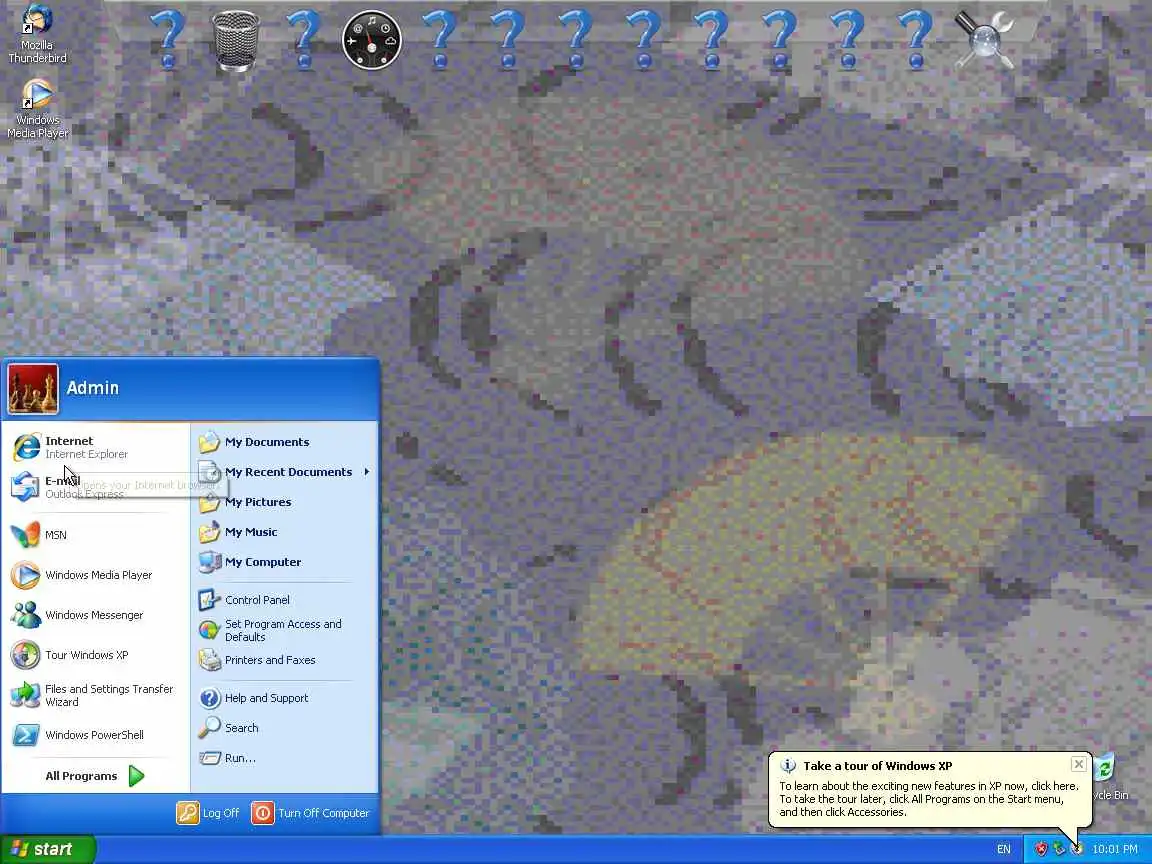Select Windows Media Player desktop shortcut
The image size is (1152, 864).
(x=37, y=109)
